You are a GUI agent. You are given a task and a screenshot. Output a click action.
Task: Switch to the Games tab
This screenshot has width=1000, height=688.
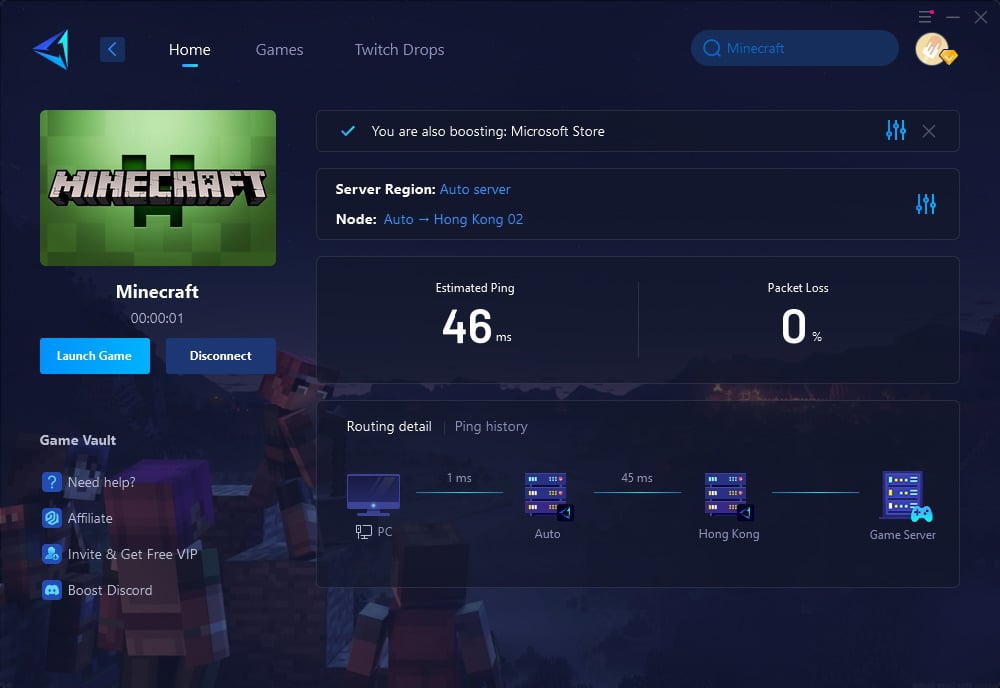[x=279, y=50]
